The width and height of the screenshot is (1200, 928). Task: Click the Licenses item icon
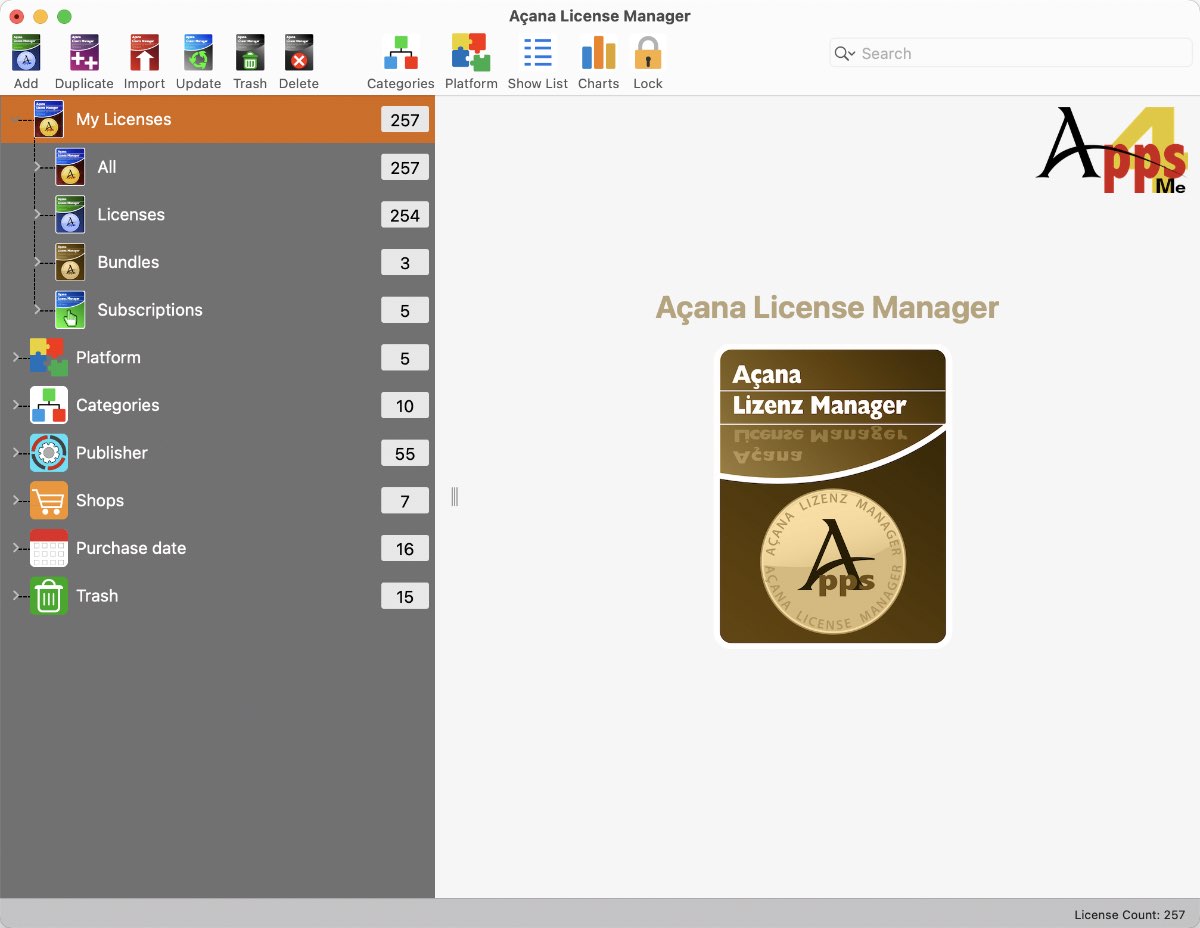coord(70,214)
